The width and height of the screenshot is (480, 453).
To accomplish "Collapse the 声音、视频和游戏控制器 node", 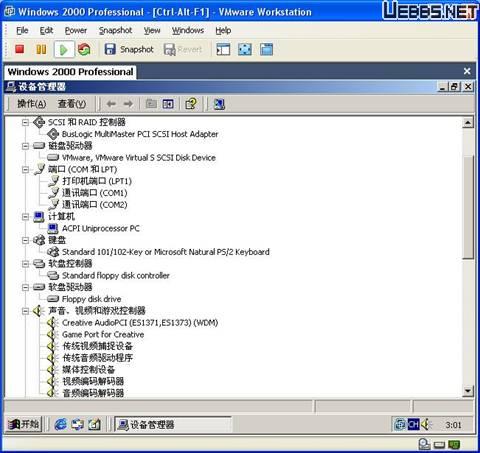I will (x=25, y=311).
